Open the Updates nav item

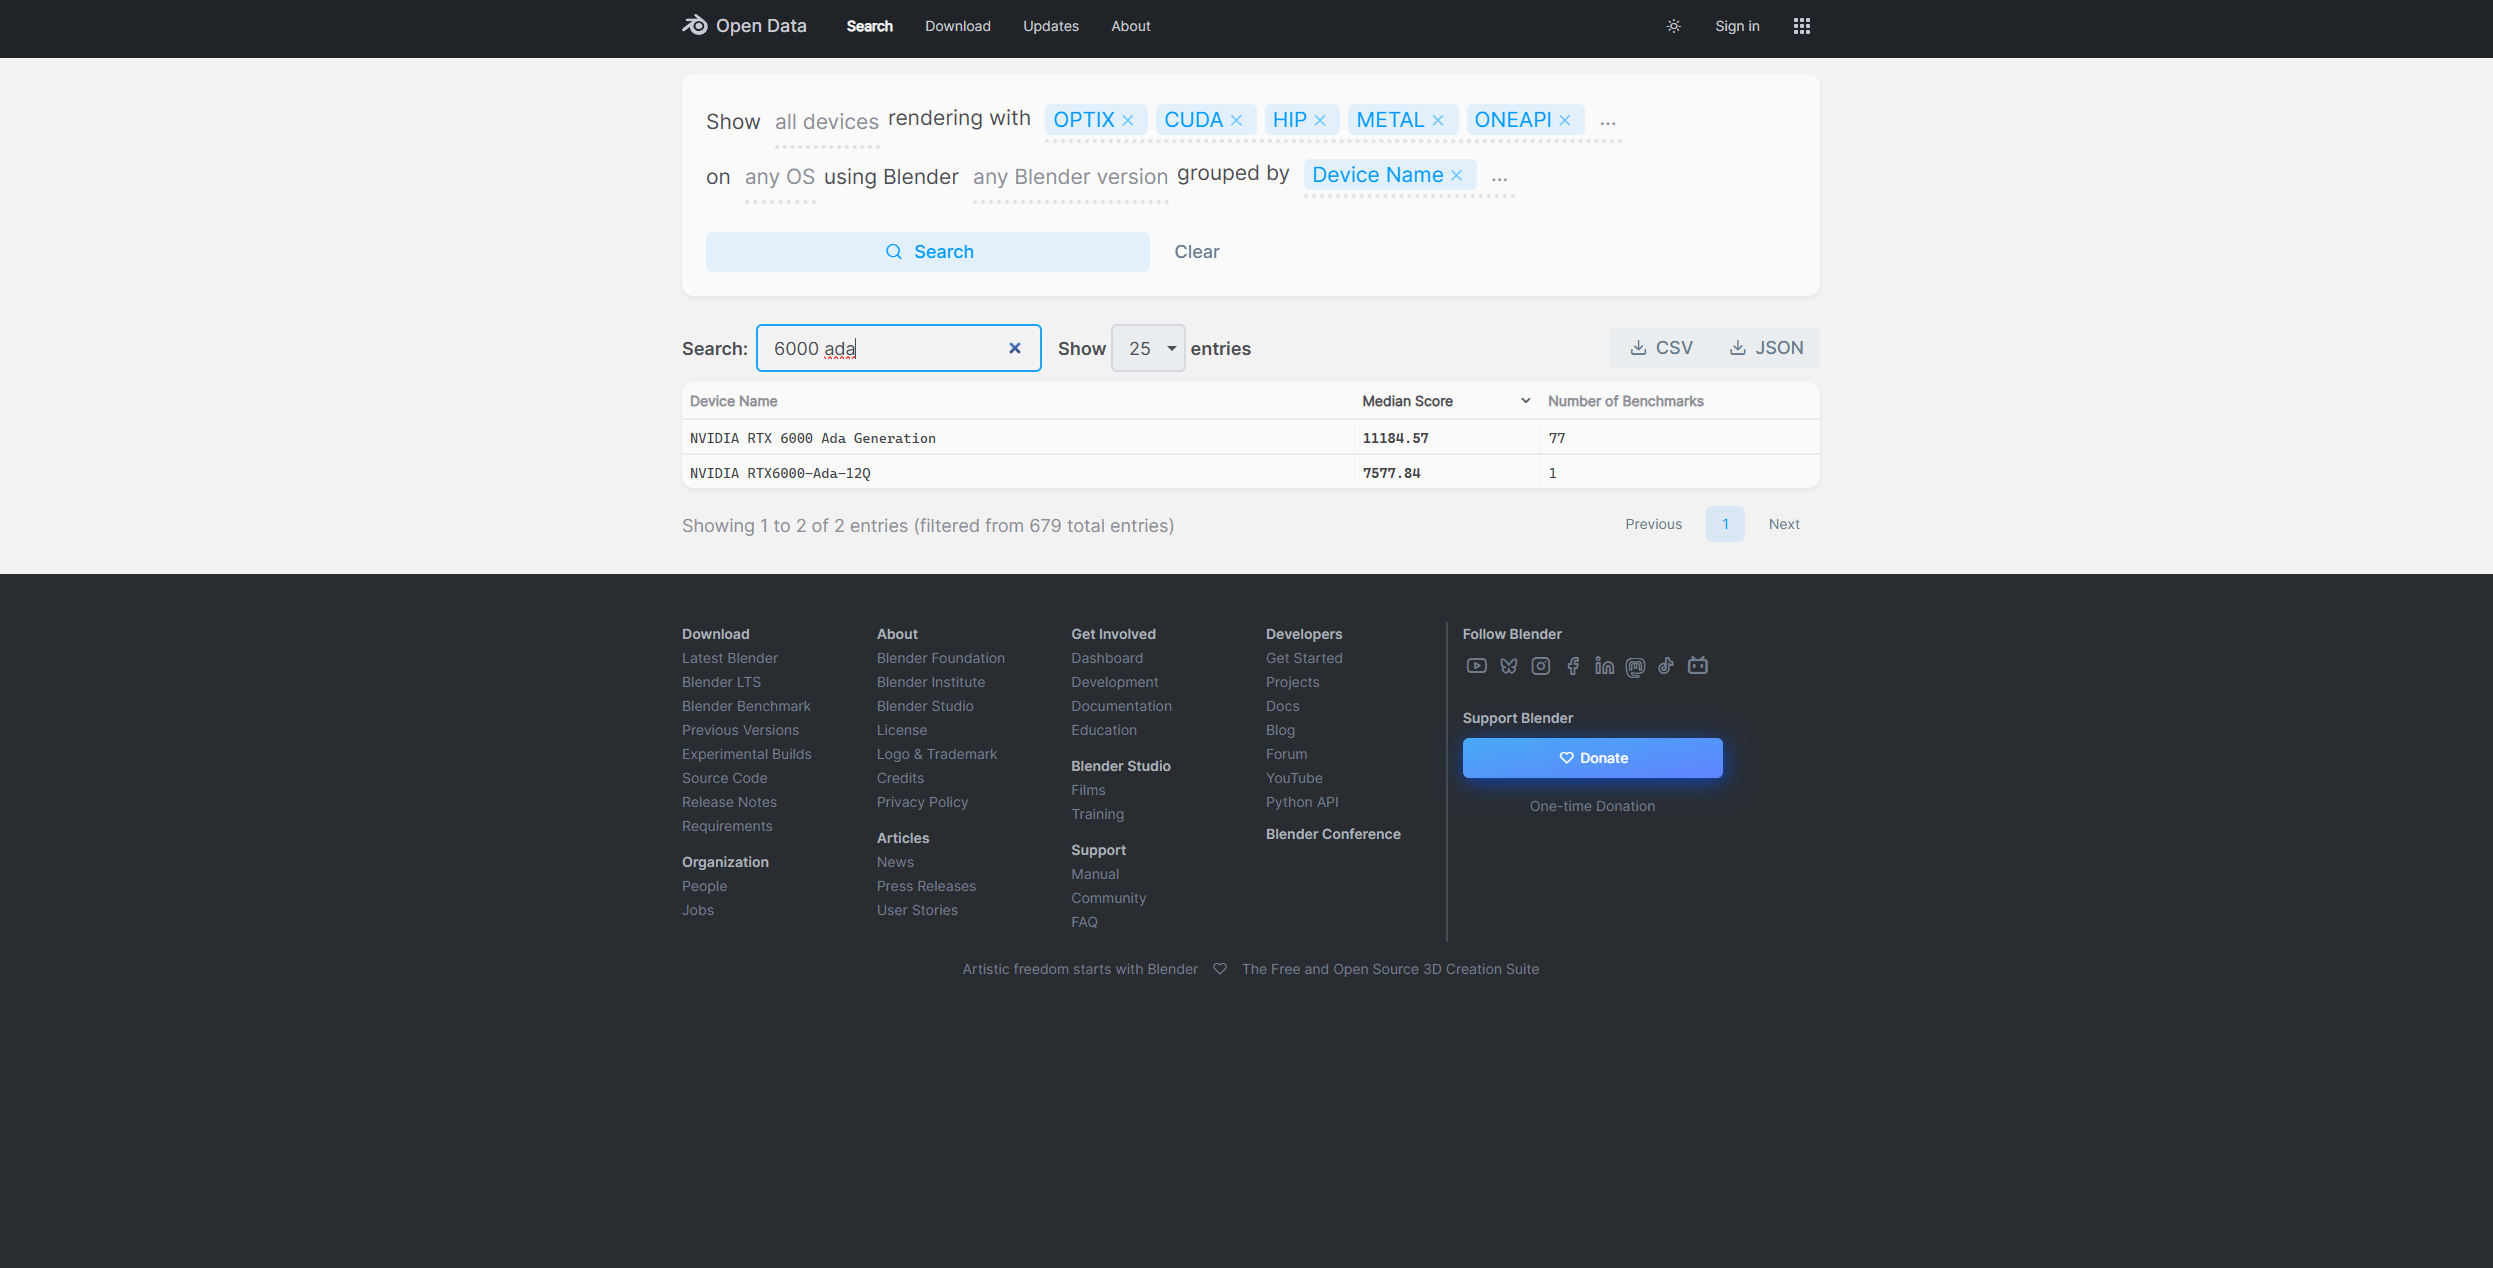pyautogui.click(x=1051, y=26)
